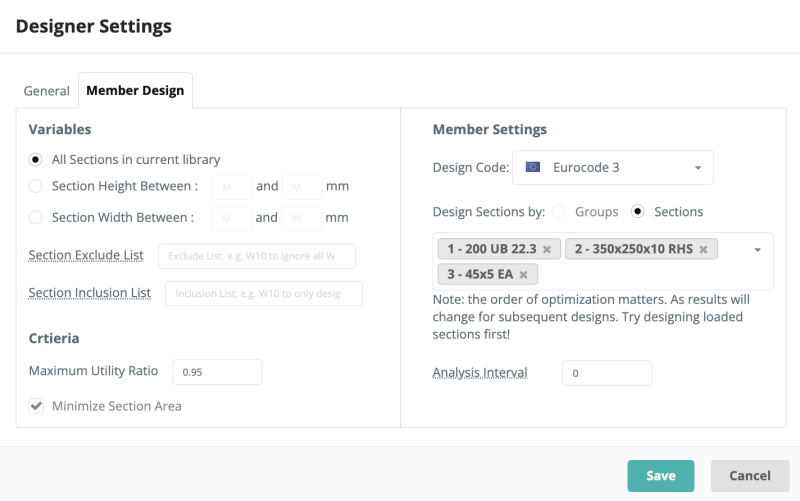This screenshot has height=501, width=800.
Task: Choose design sections by Groups
Action: click(x=559, y=212)
